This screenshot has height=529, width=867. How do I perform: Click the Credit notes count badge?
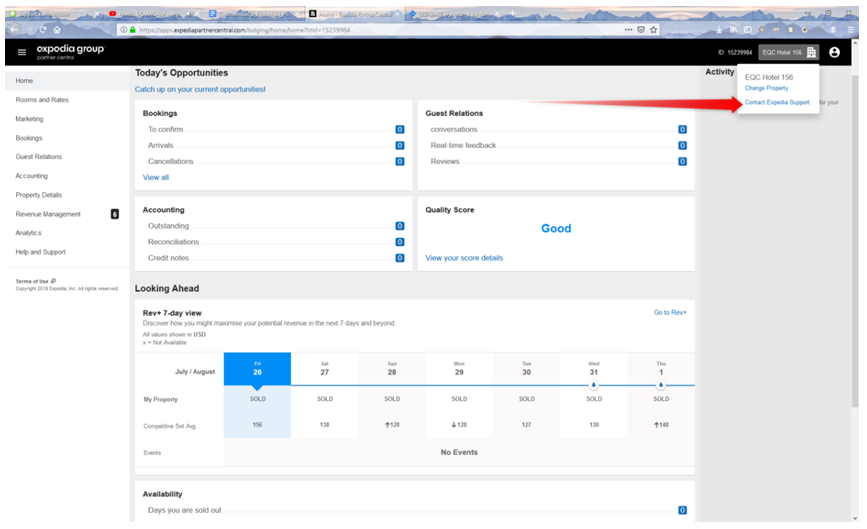coord(400,258)
